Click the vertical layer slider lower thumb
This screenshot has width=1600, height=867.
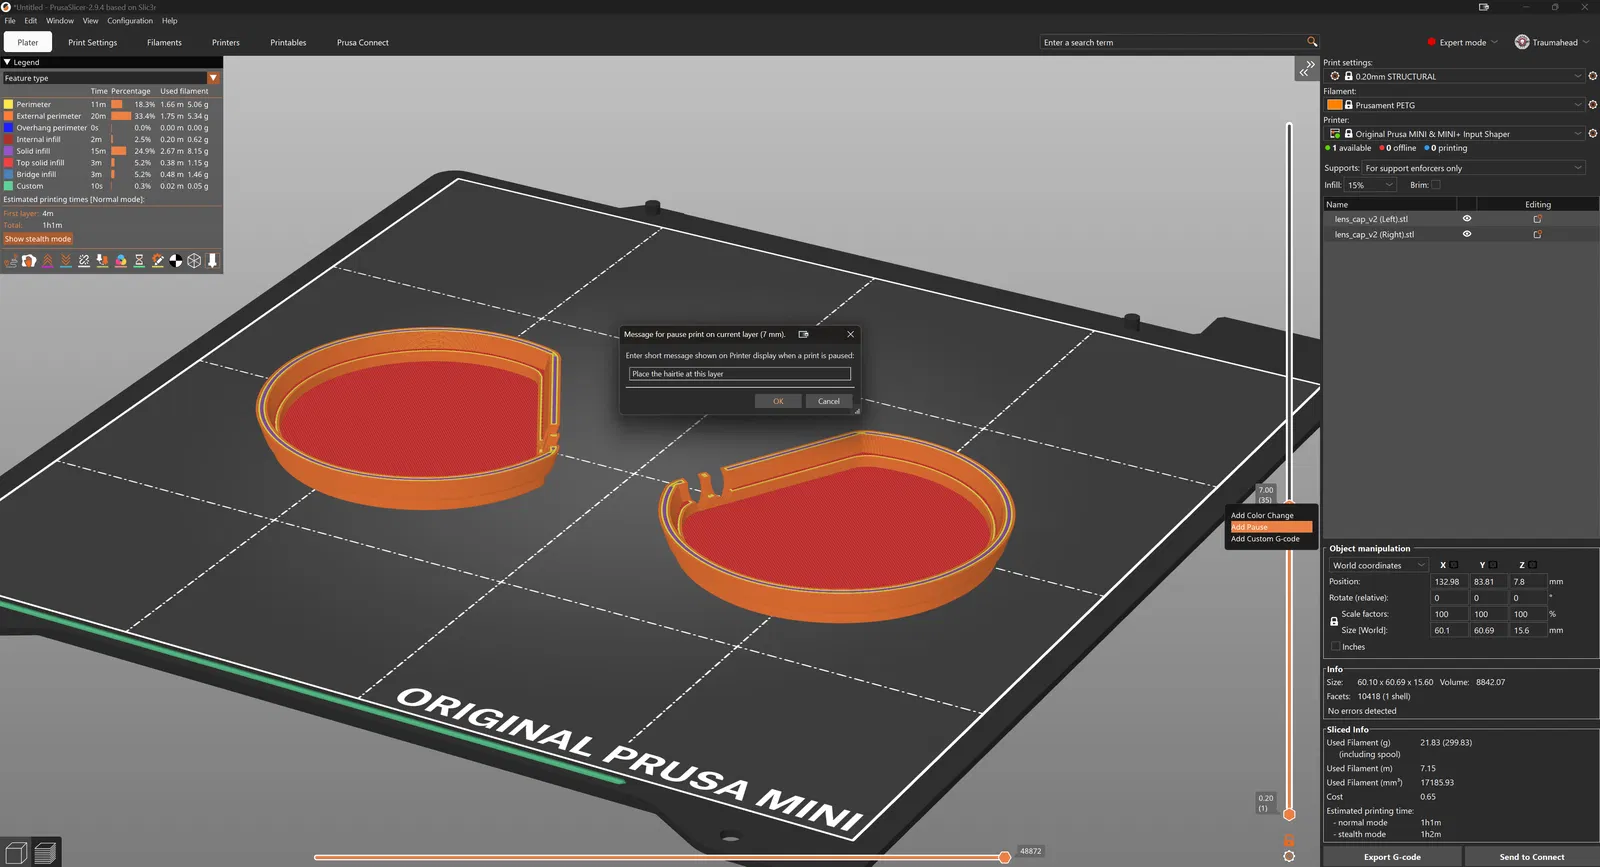point(1289,814)
